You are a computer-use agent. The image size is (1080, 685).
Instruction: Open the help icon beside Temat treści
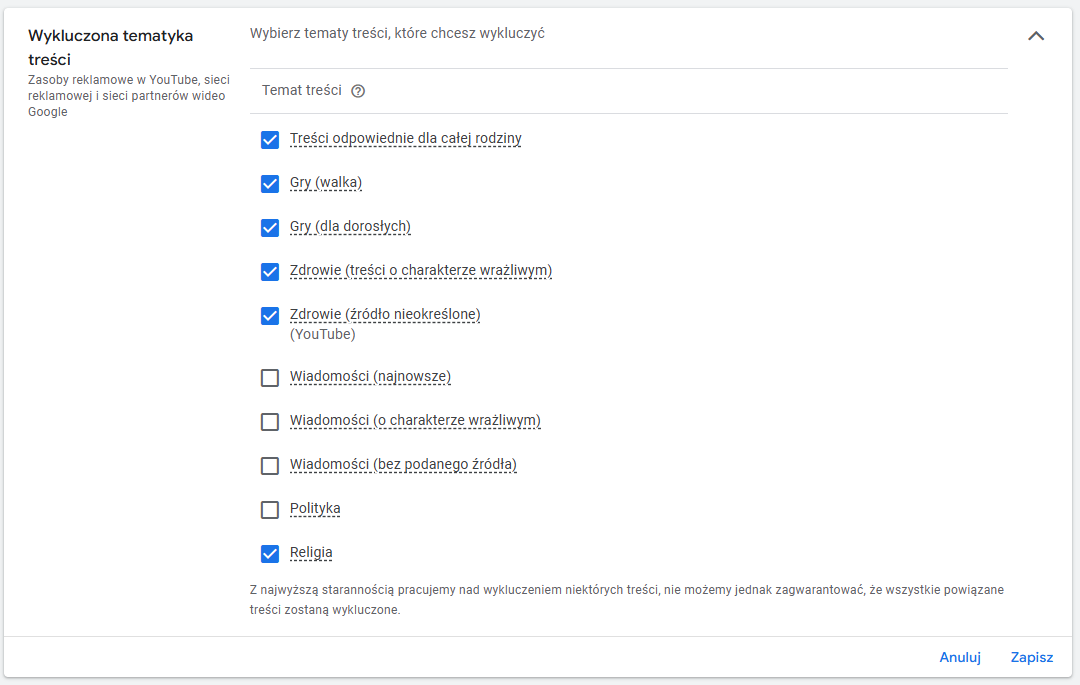click(358, 91)
